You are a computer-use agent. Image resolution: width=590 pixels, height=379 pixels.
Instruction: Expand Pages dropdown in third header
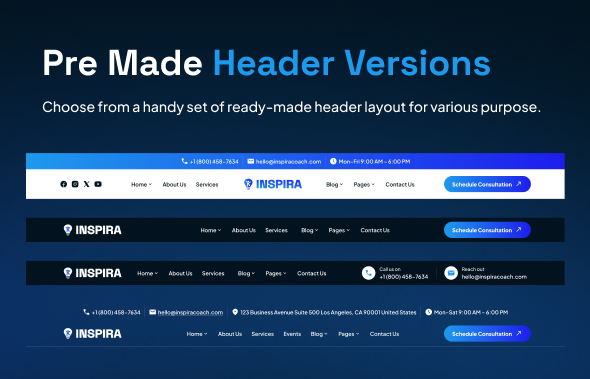[x=276, y=273]
